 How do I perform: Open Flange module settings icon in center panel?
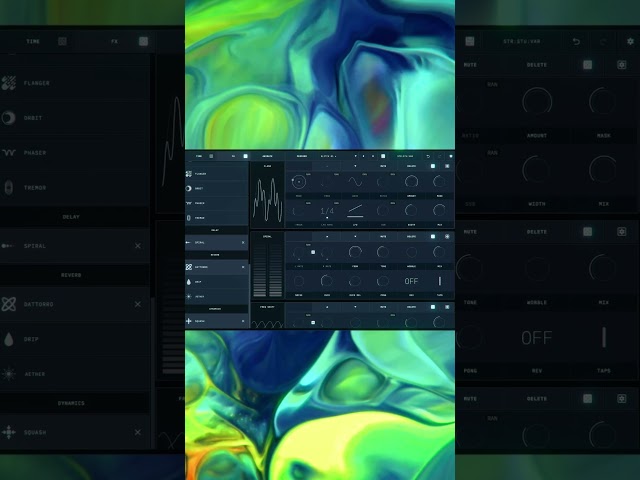447,166
